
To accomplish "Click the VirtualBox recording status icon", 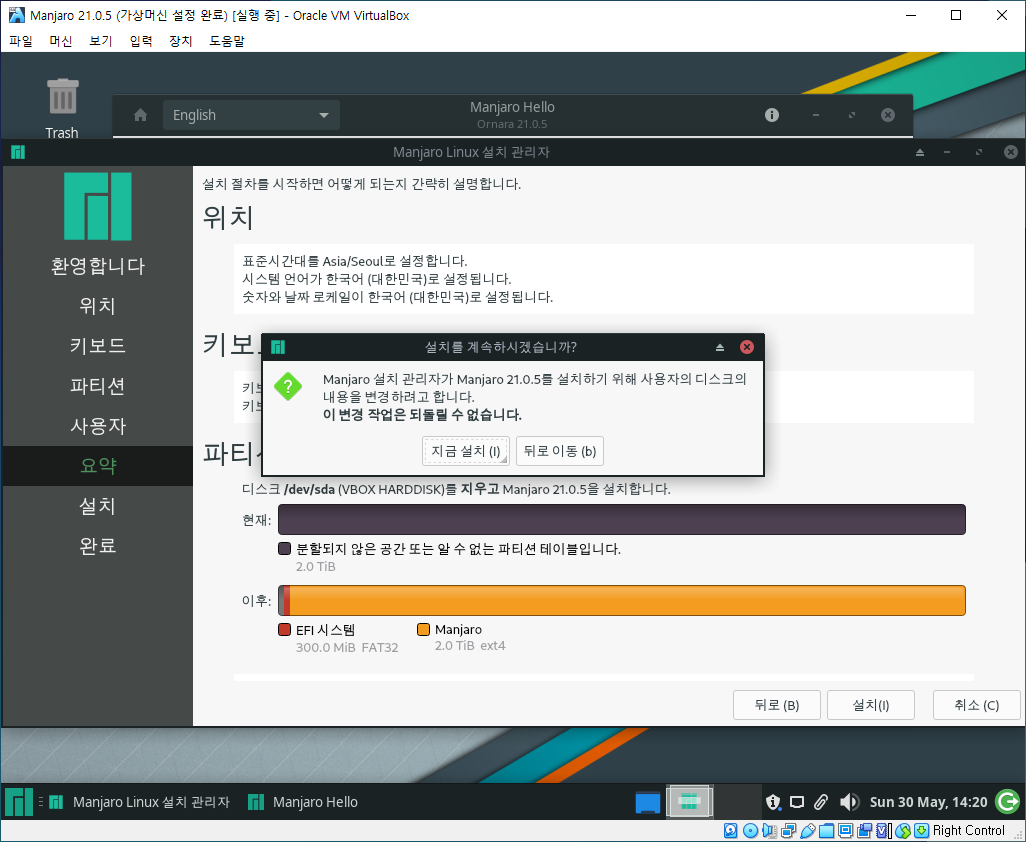I will pyautogui.click(x=864, y=831).
